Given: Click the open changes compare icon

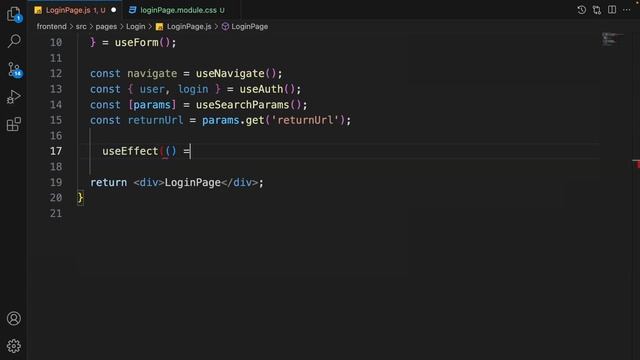Looking at the screenshot, I should pyautogui.click(x=597, y=10).
